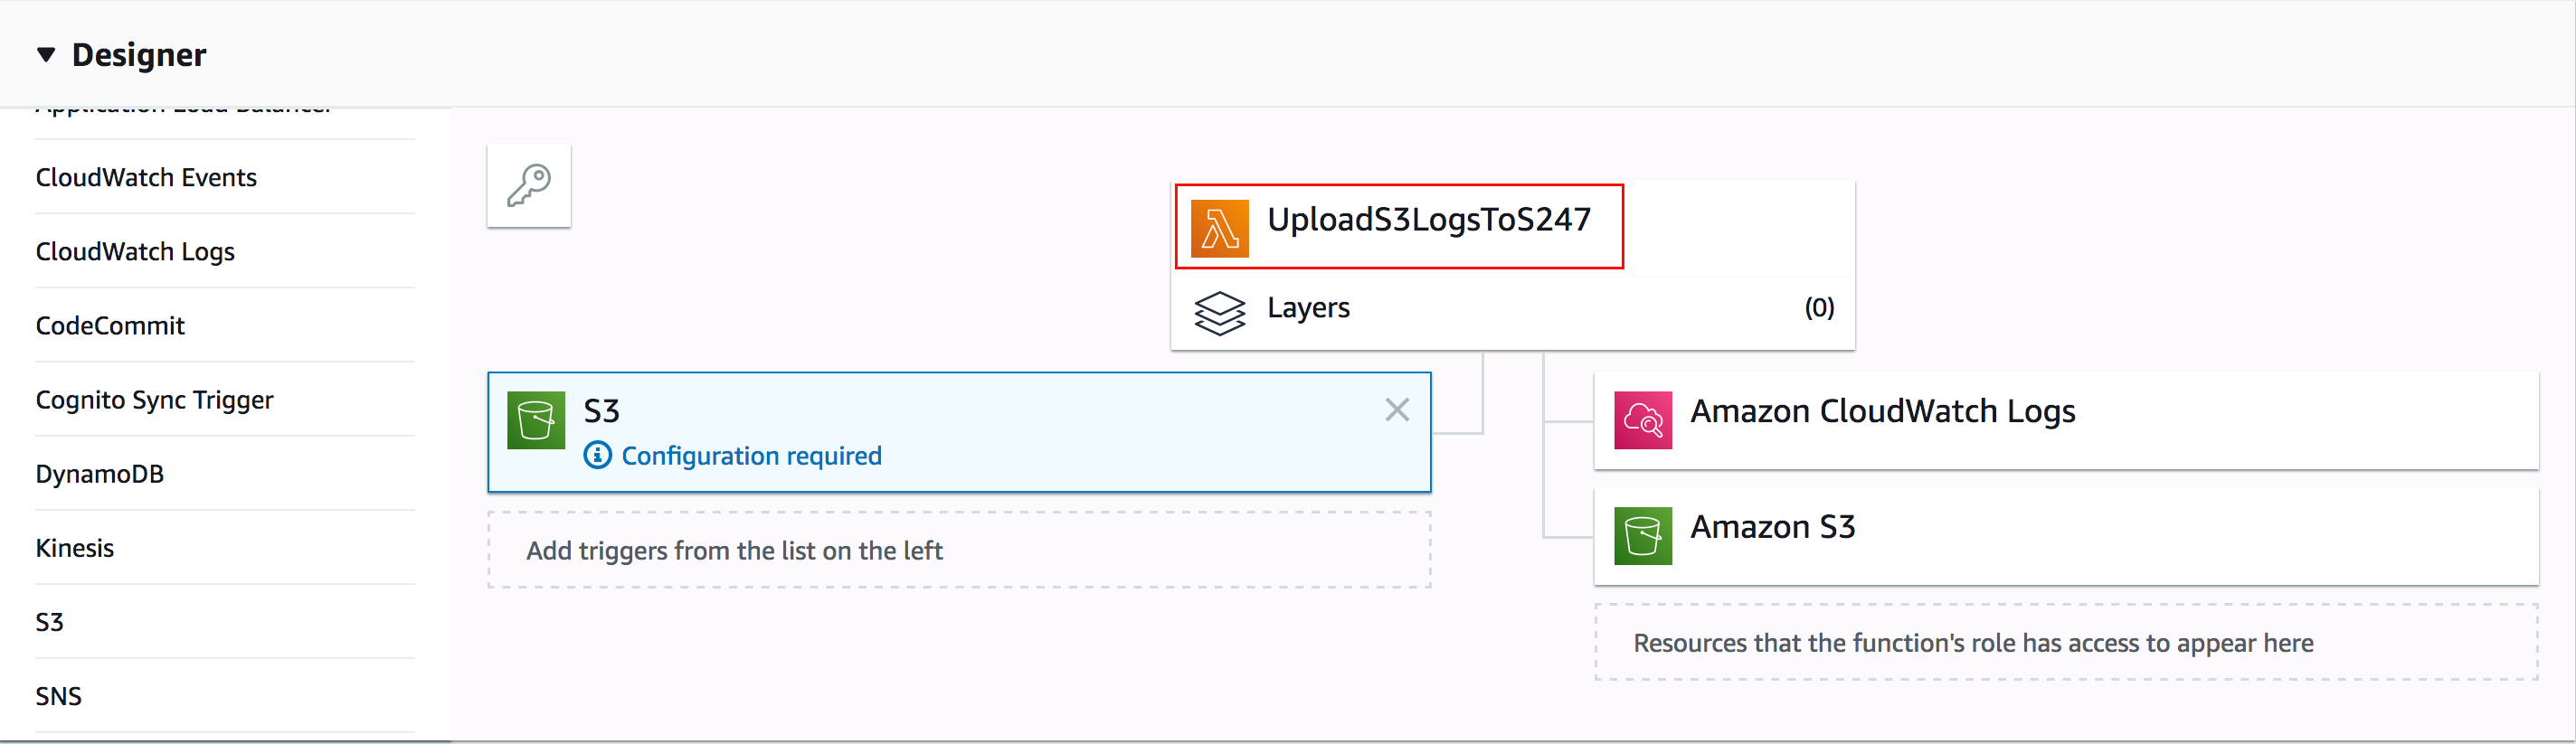This screenshot has height=744, width=2576.
Task: Remove the S3 trigger with X
Action: [x=1397, y=410]
